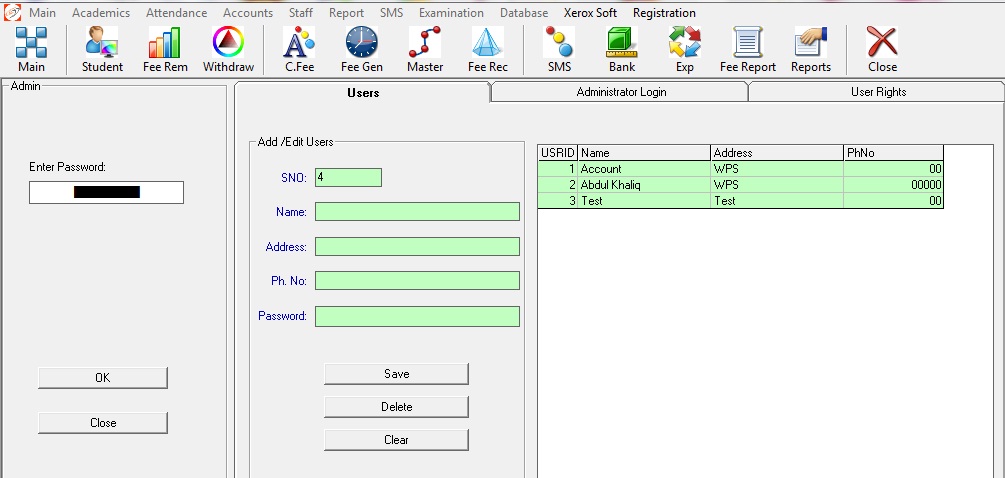Focus the Enter Password field
Screen dimensions: 1005x478
pyautogui.click(x=106, y=192)
